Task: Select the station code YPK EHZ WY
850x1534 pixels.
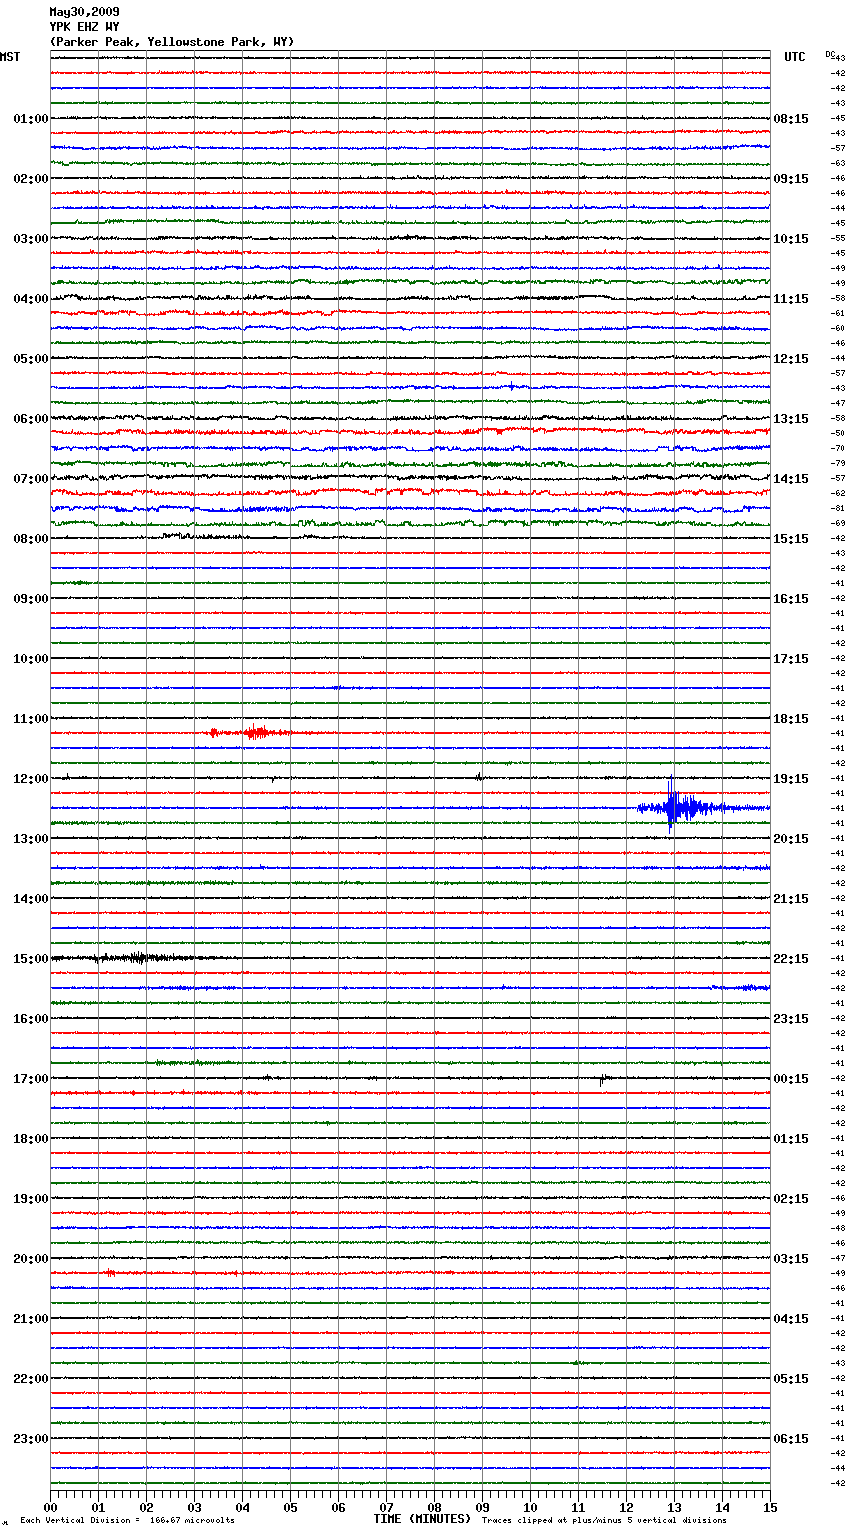Action: coord(84,27)
